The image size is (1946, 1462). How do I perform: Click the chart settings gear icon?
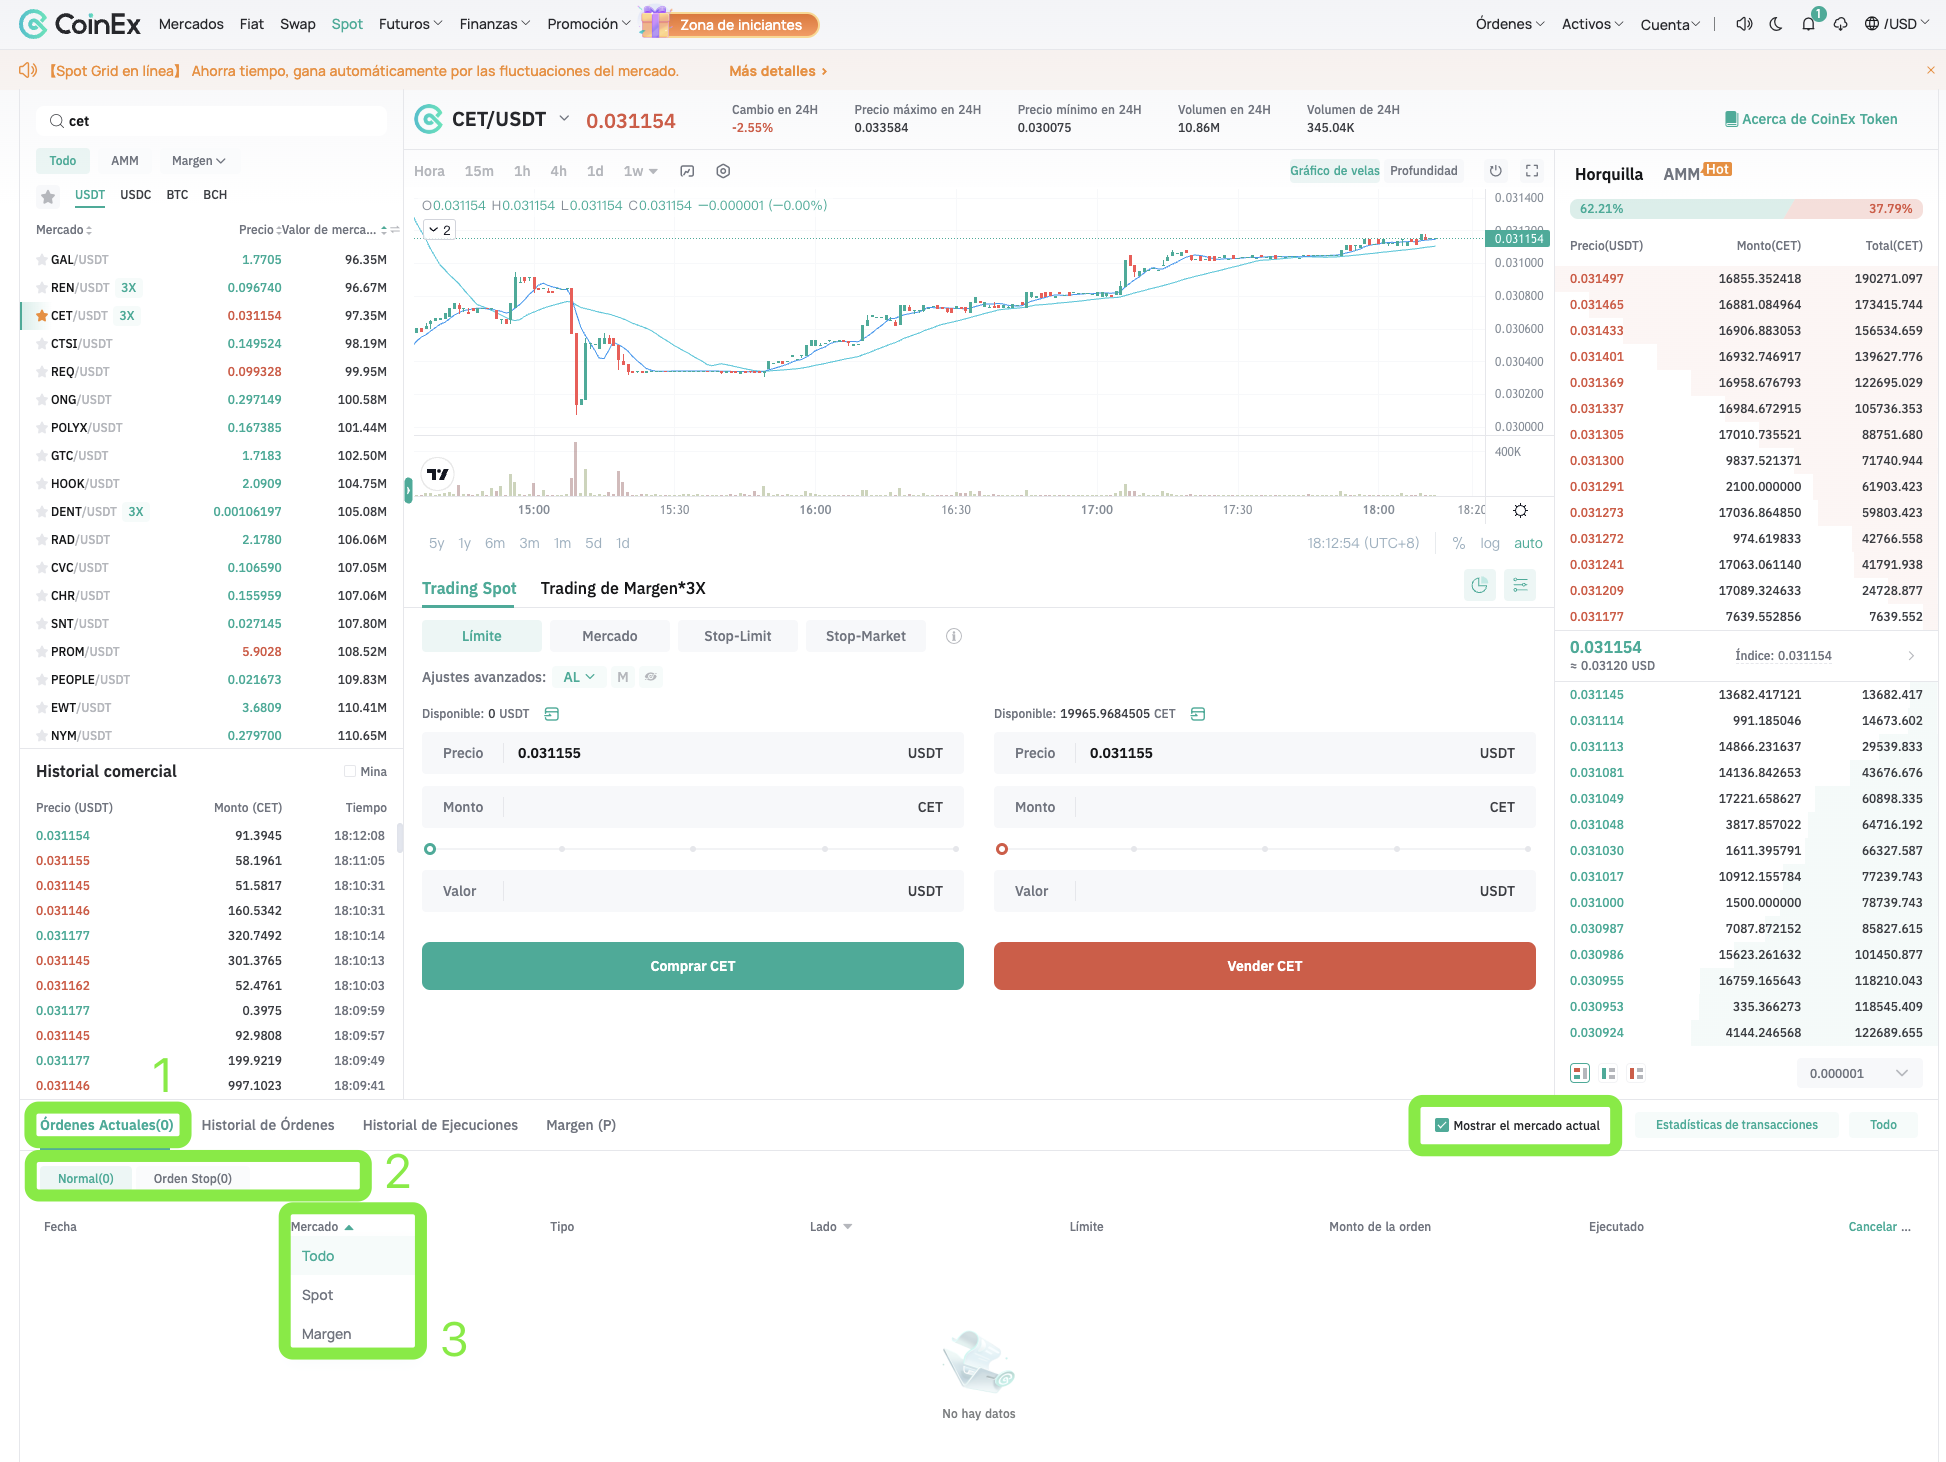[x=723, y=171]
